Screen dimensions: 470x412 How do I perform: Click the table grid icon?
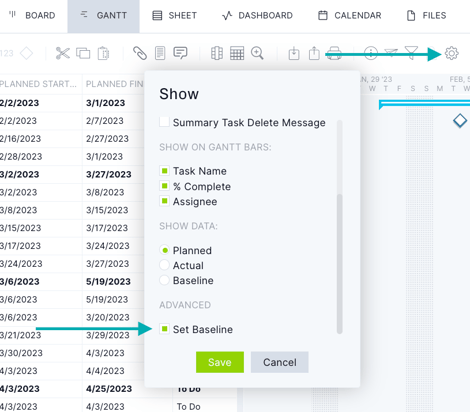237,53
